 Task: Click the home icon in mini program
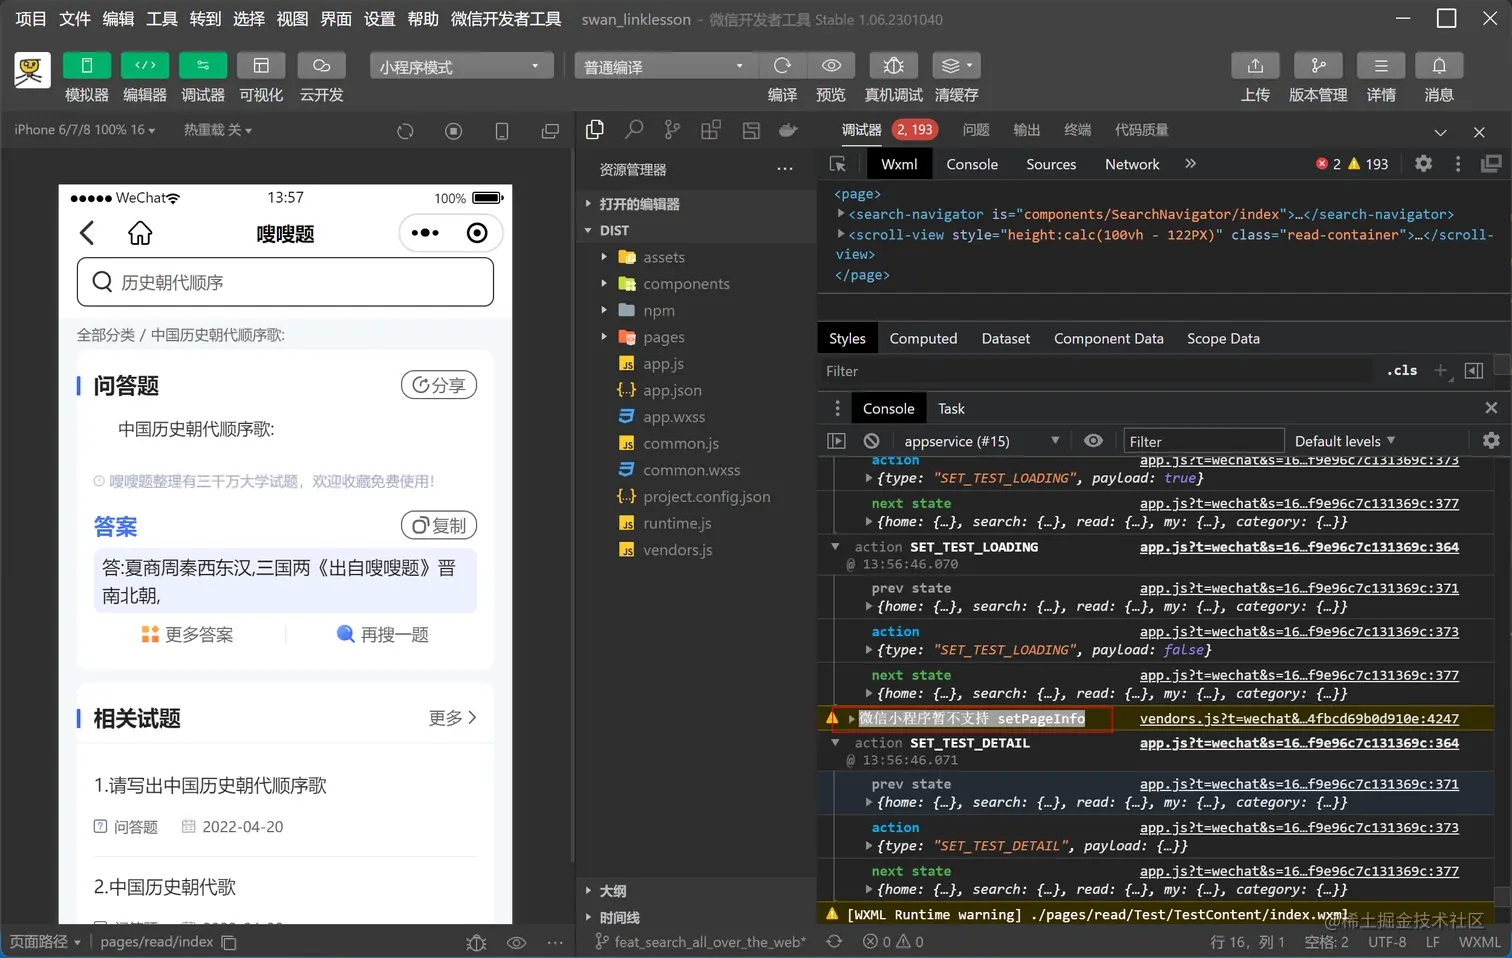pyautogui.click(x=140, y=233)
